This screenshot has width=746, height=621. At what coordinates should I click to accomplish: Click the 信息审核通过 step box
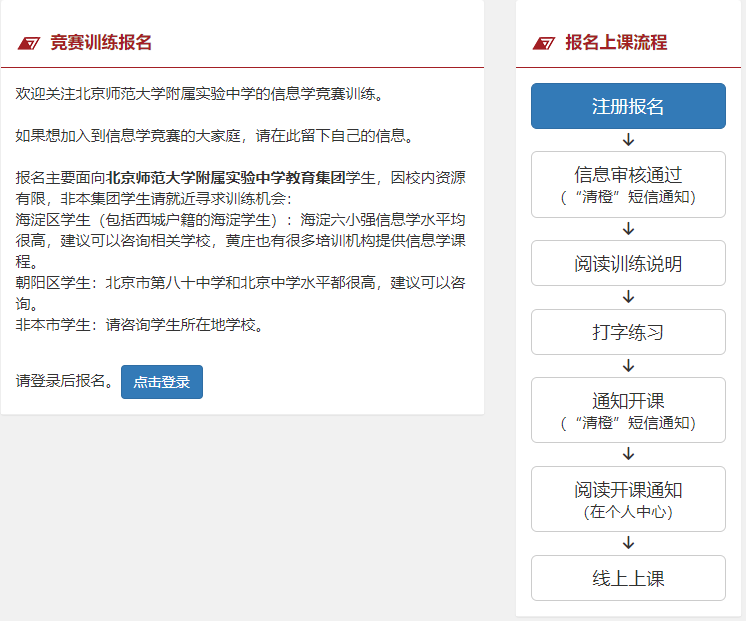[x=628, y=185]
